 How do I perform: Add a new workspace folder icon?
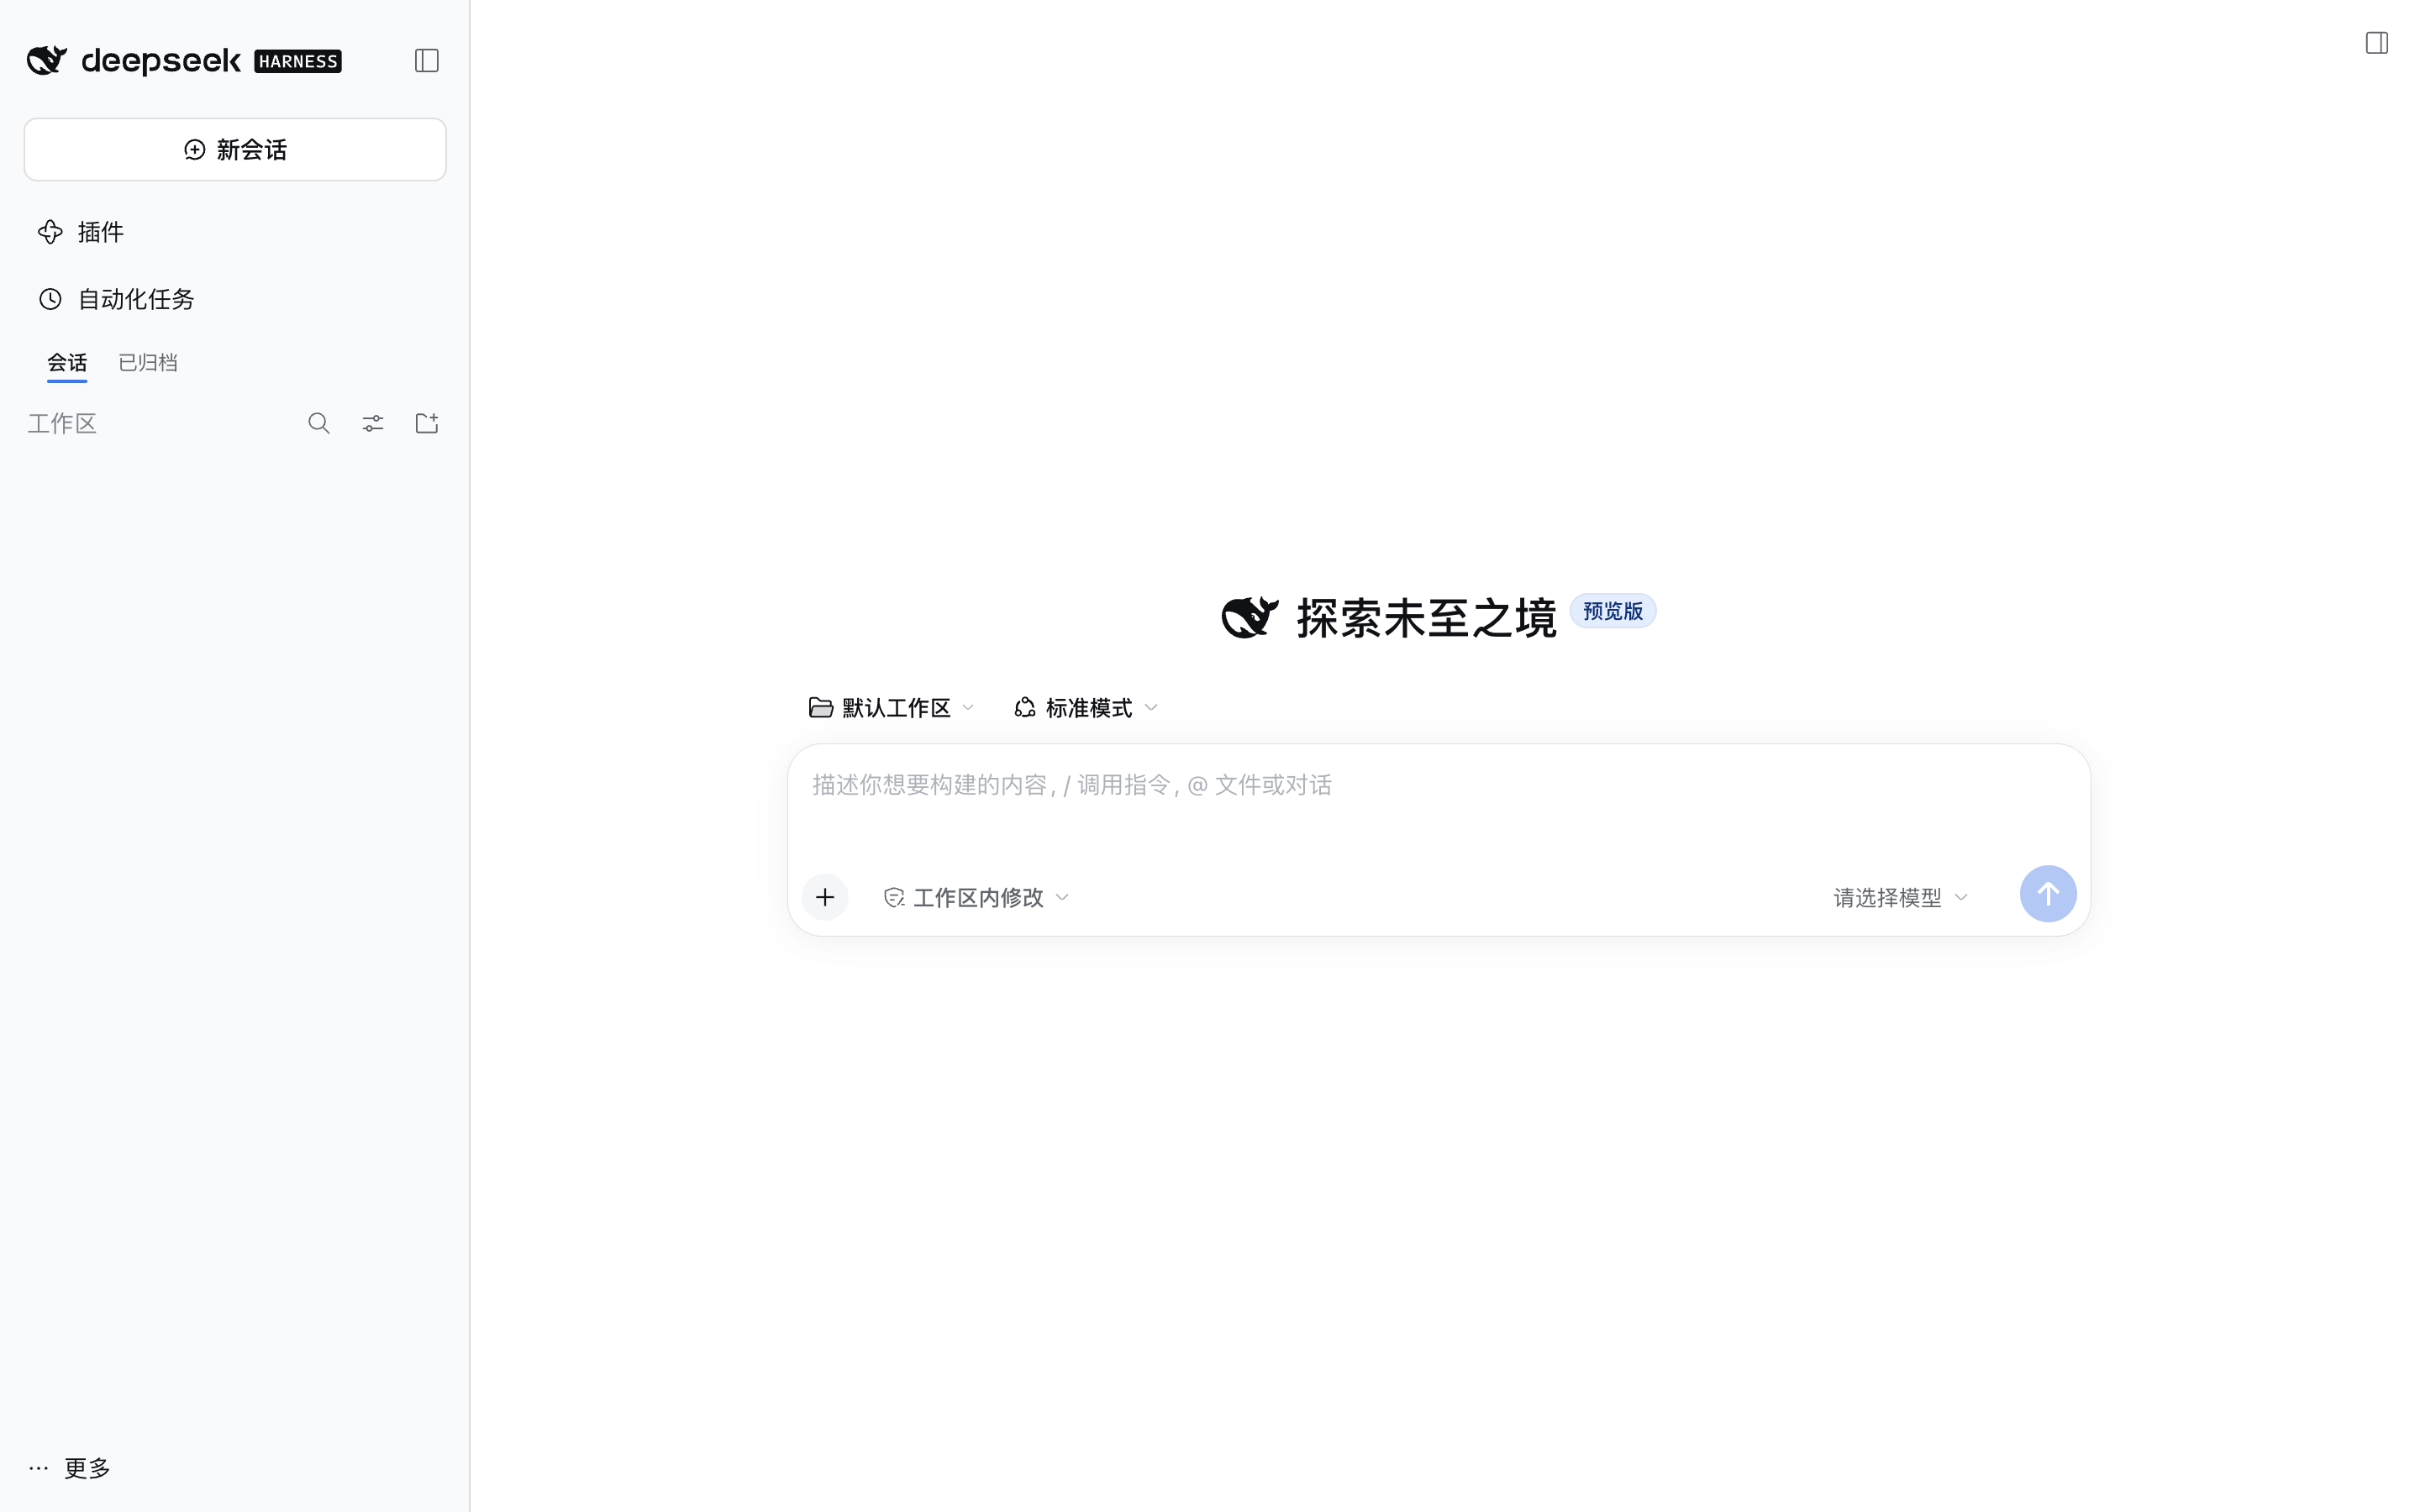(x=427, y=424)
